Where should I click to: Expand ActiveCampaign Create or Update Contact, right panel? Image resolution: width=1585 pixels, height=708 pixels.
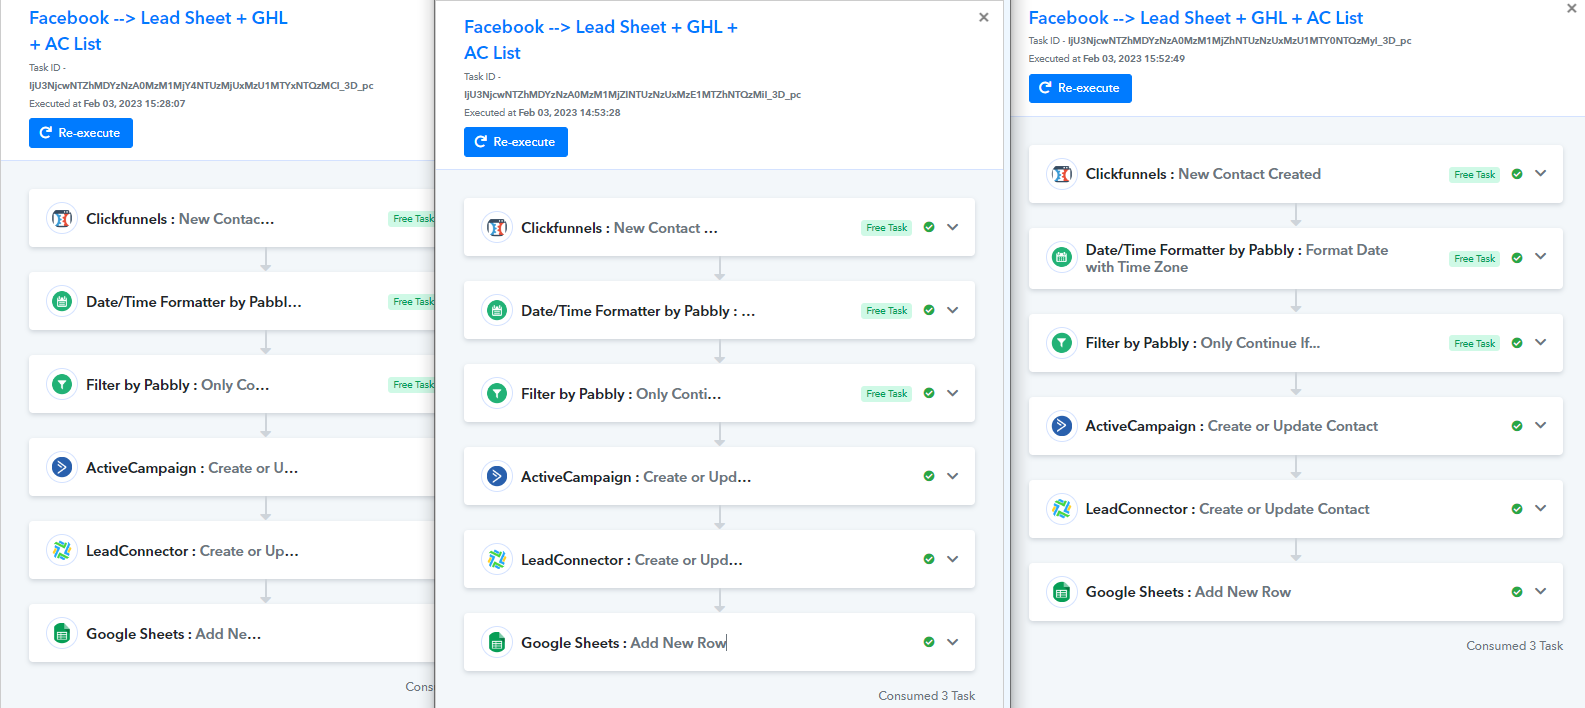[x=1541, y=425]
